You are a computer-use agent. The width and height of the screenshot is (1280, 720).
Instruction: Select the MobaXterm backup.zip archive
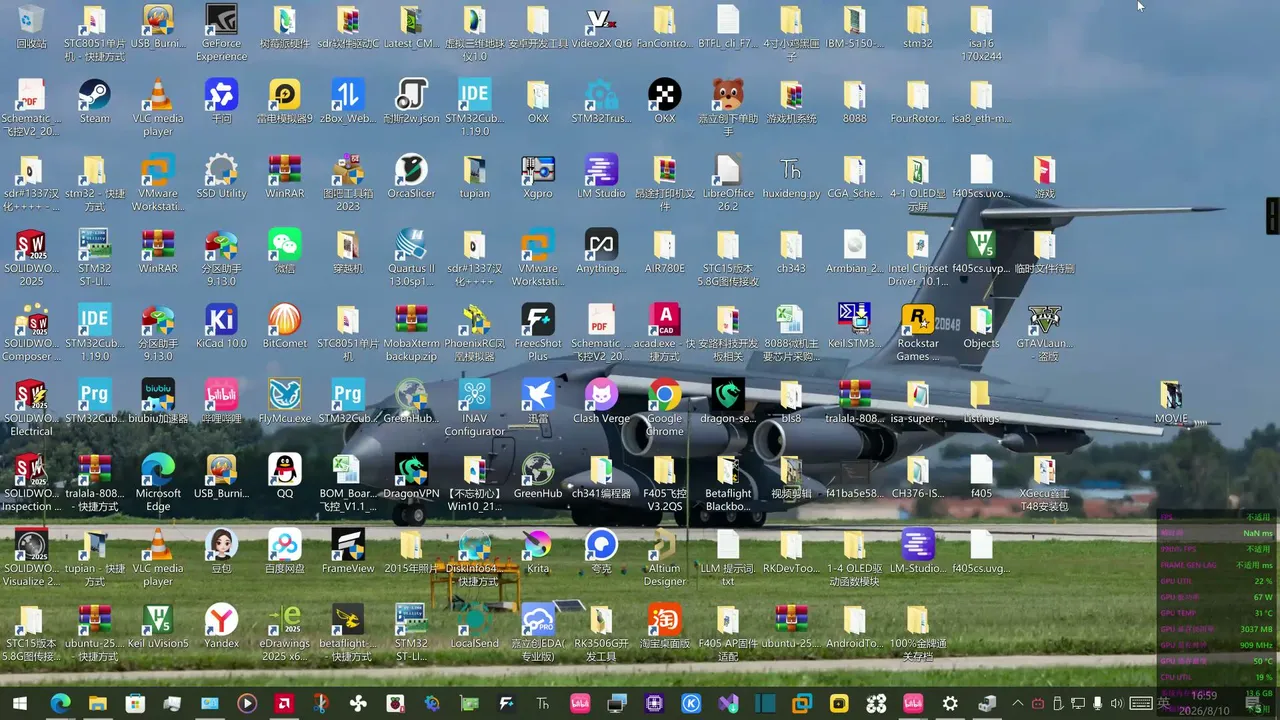click(411, 334)
